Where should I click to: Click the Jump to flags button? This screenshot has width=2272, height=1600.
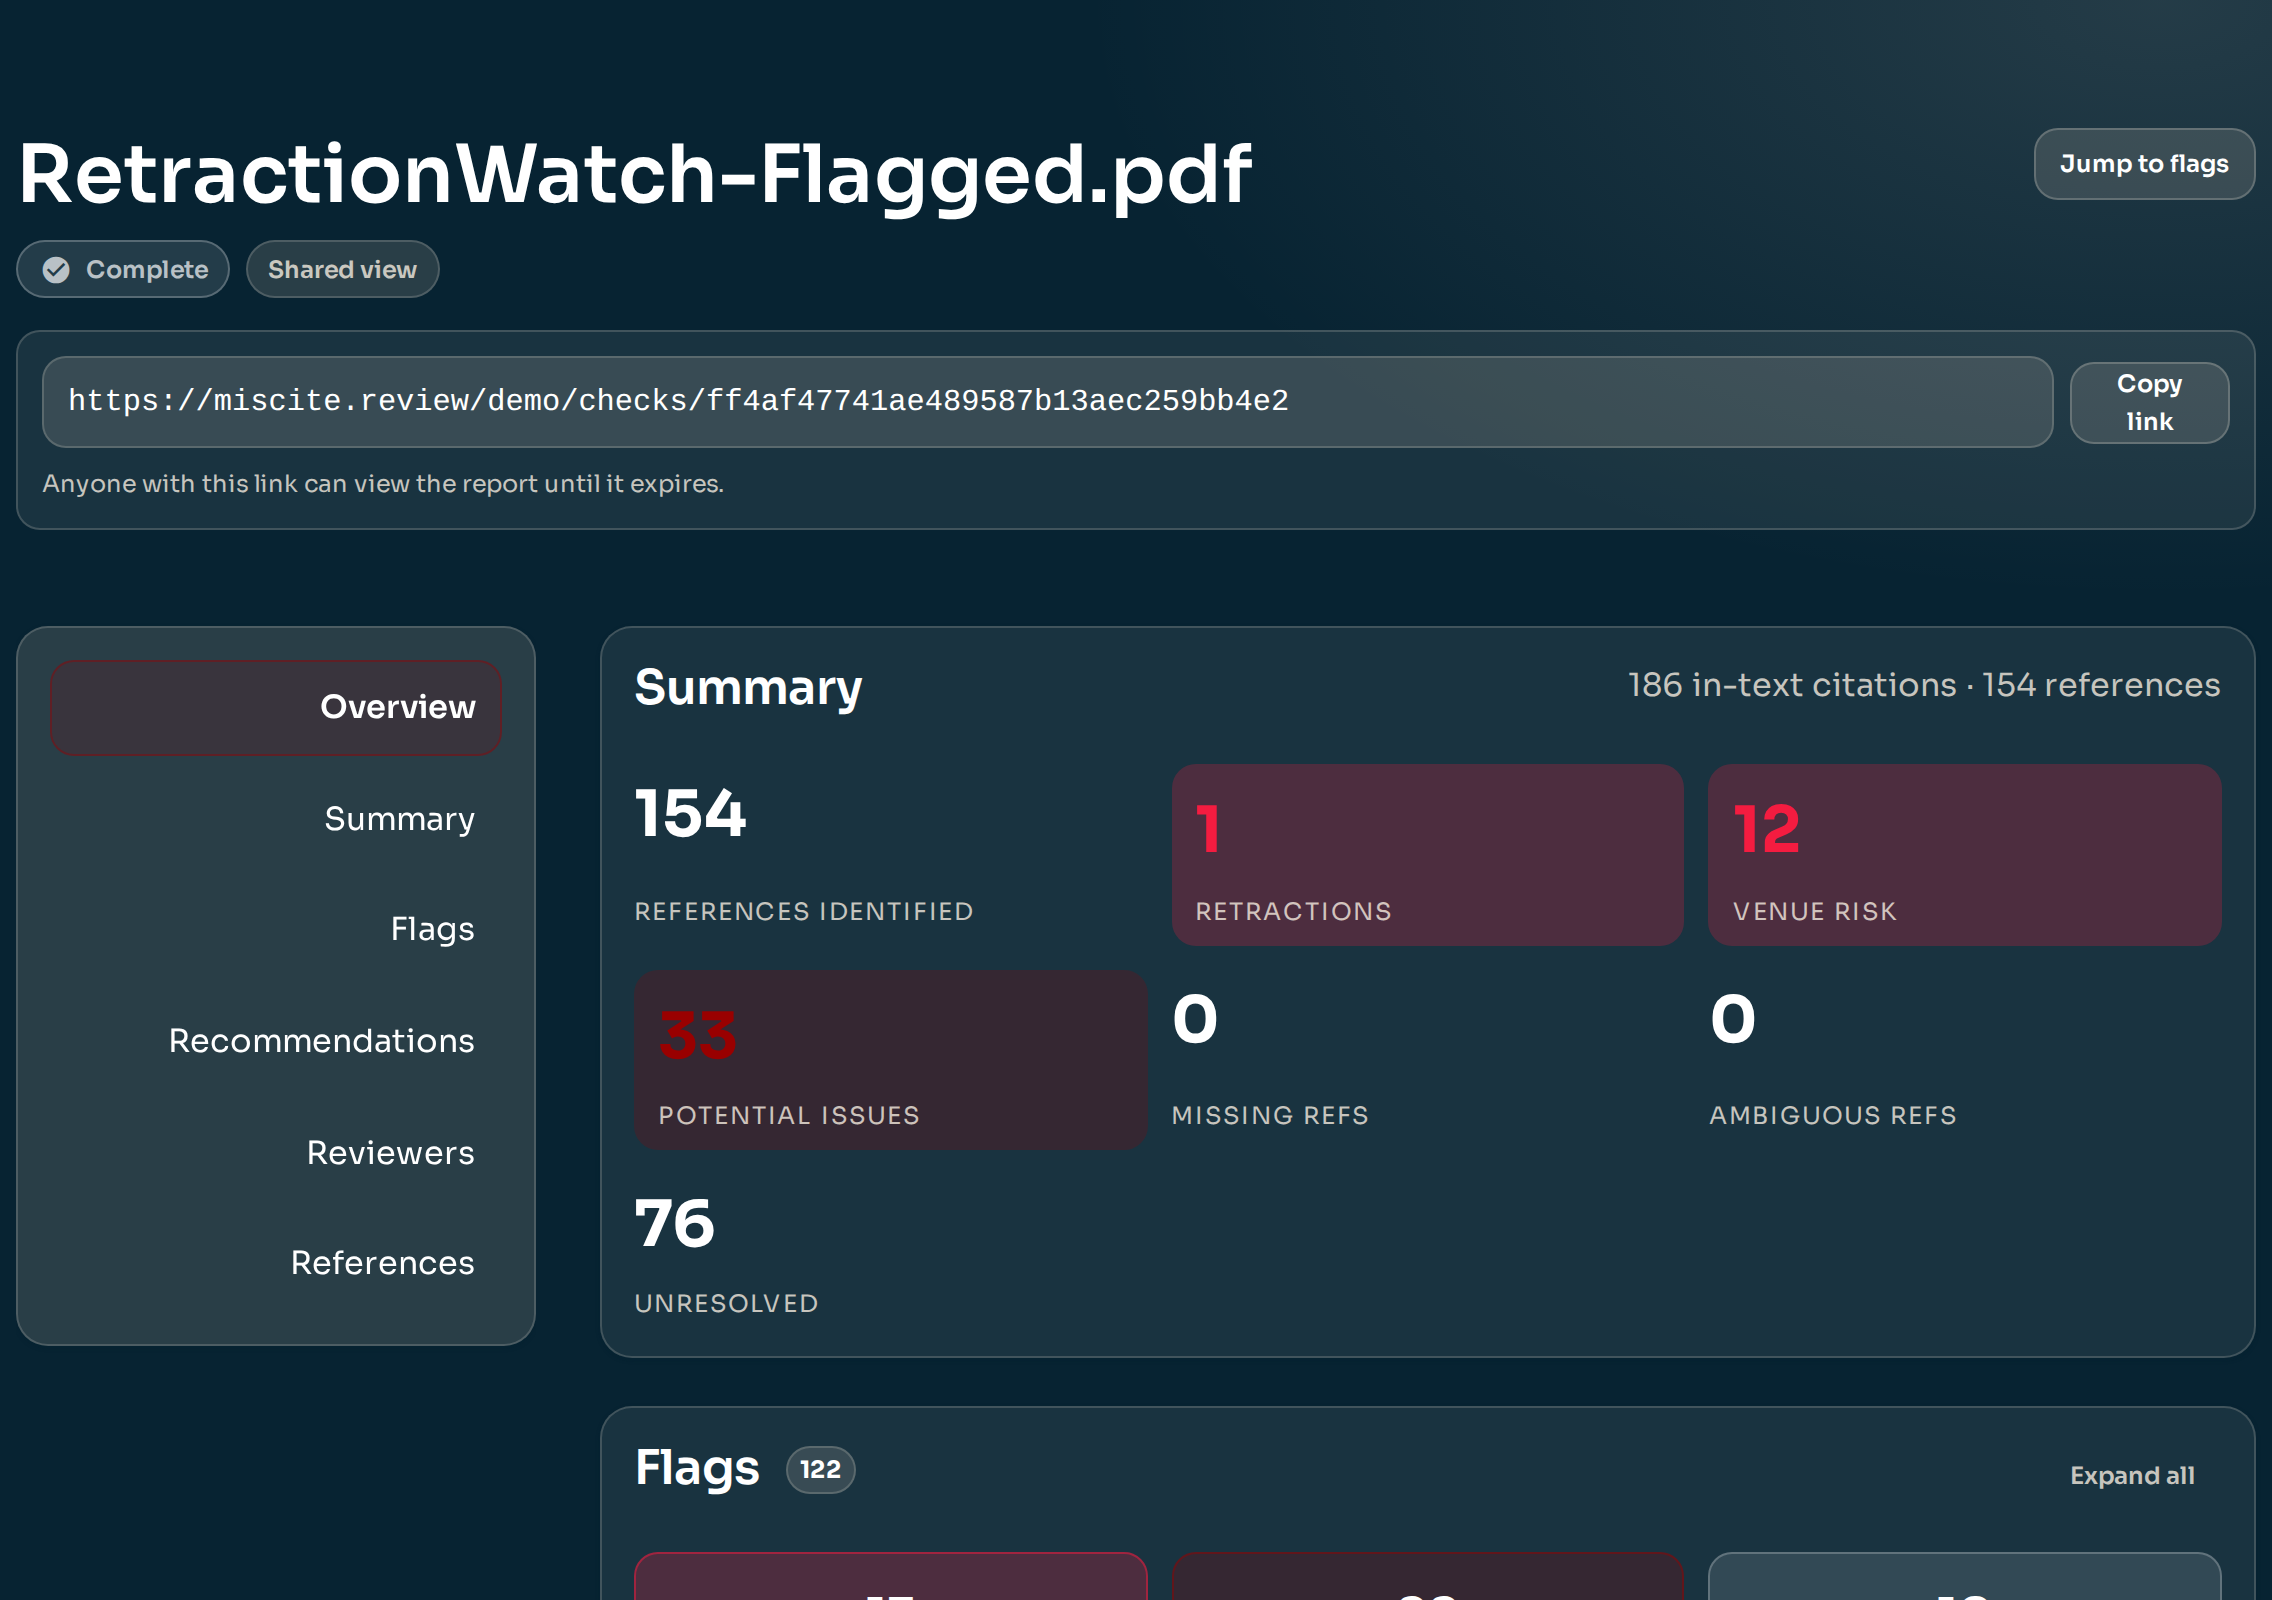2143,164
